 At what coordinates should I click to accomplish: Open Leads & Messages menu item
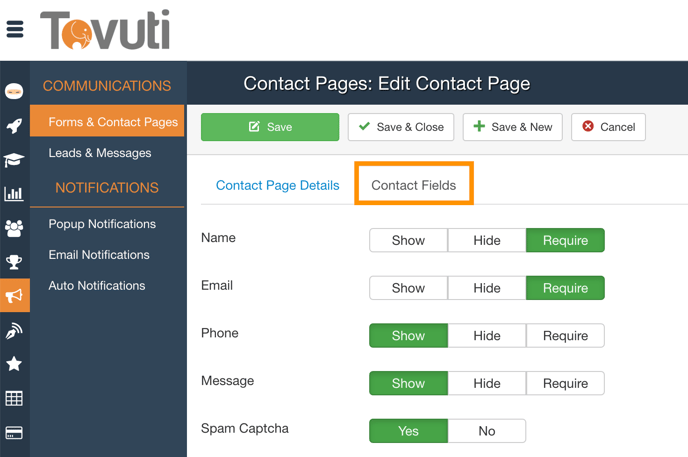[x=100, y=153]
